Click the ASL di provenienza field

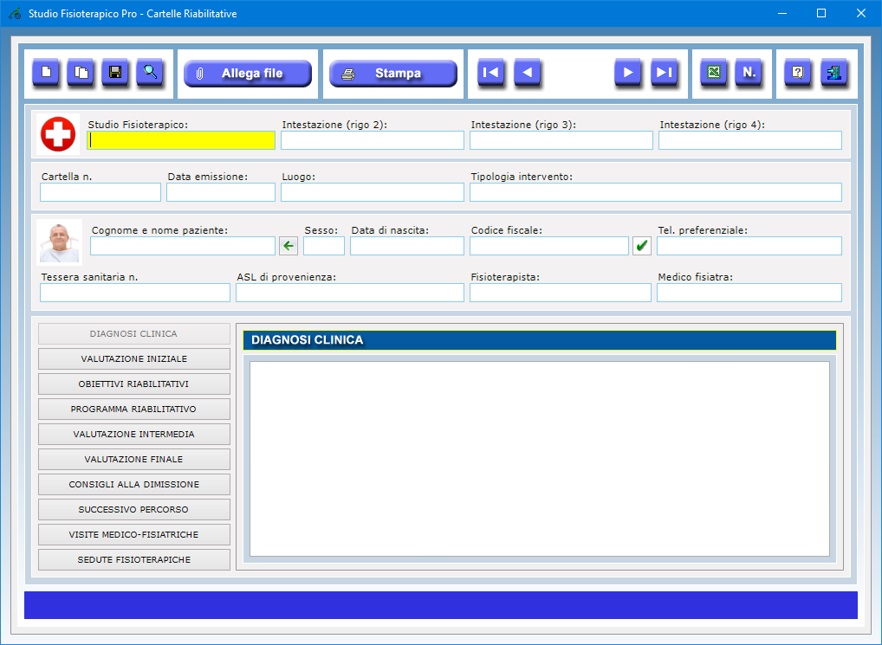350,292
